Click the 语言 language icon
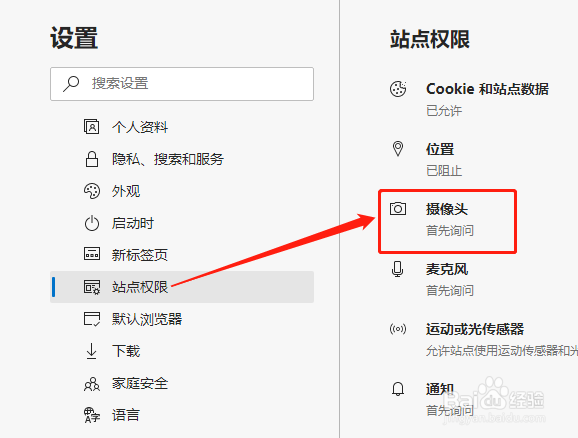The image size is (578, 438). tap(92, 415)
